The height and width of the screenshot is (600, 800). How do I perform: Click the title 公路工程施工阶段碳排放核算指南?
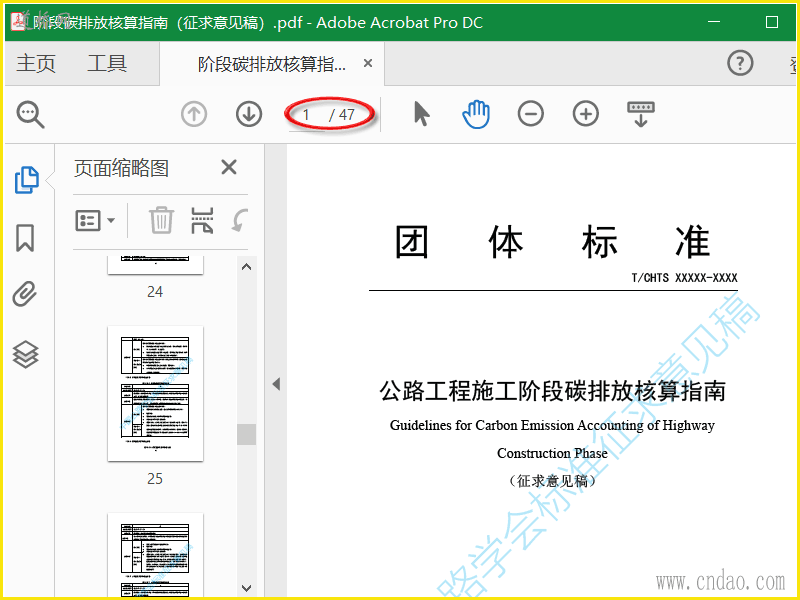point(553,392)
